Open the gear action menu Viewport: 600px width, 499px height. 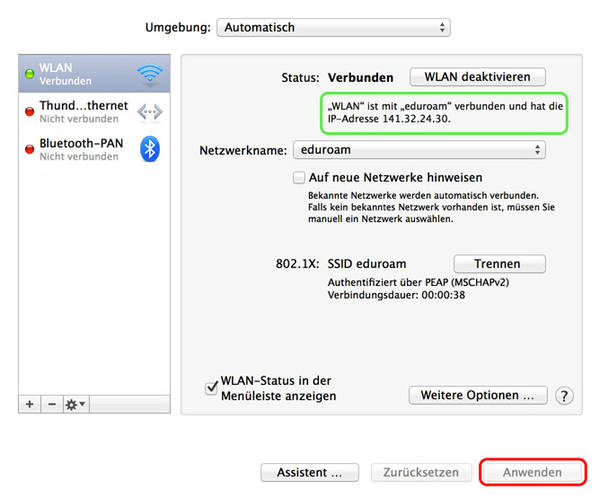[76, 404]
